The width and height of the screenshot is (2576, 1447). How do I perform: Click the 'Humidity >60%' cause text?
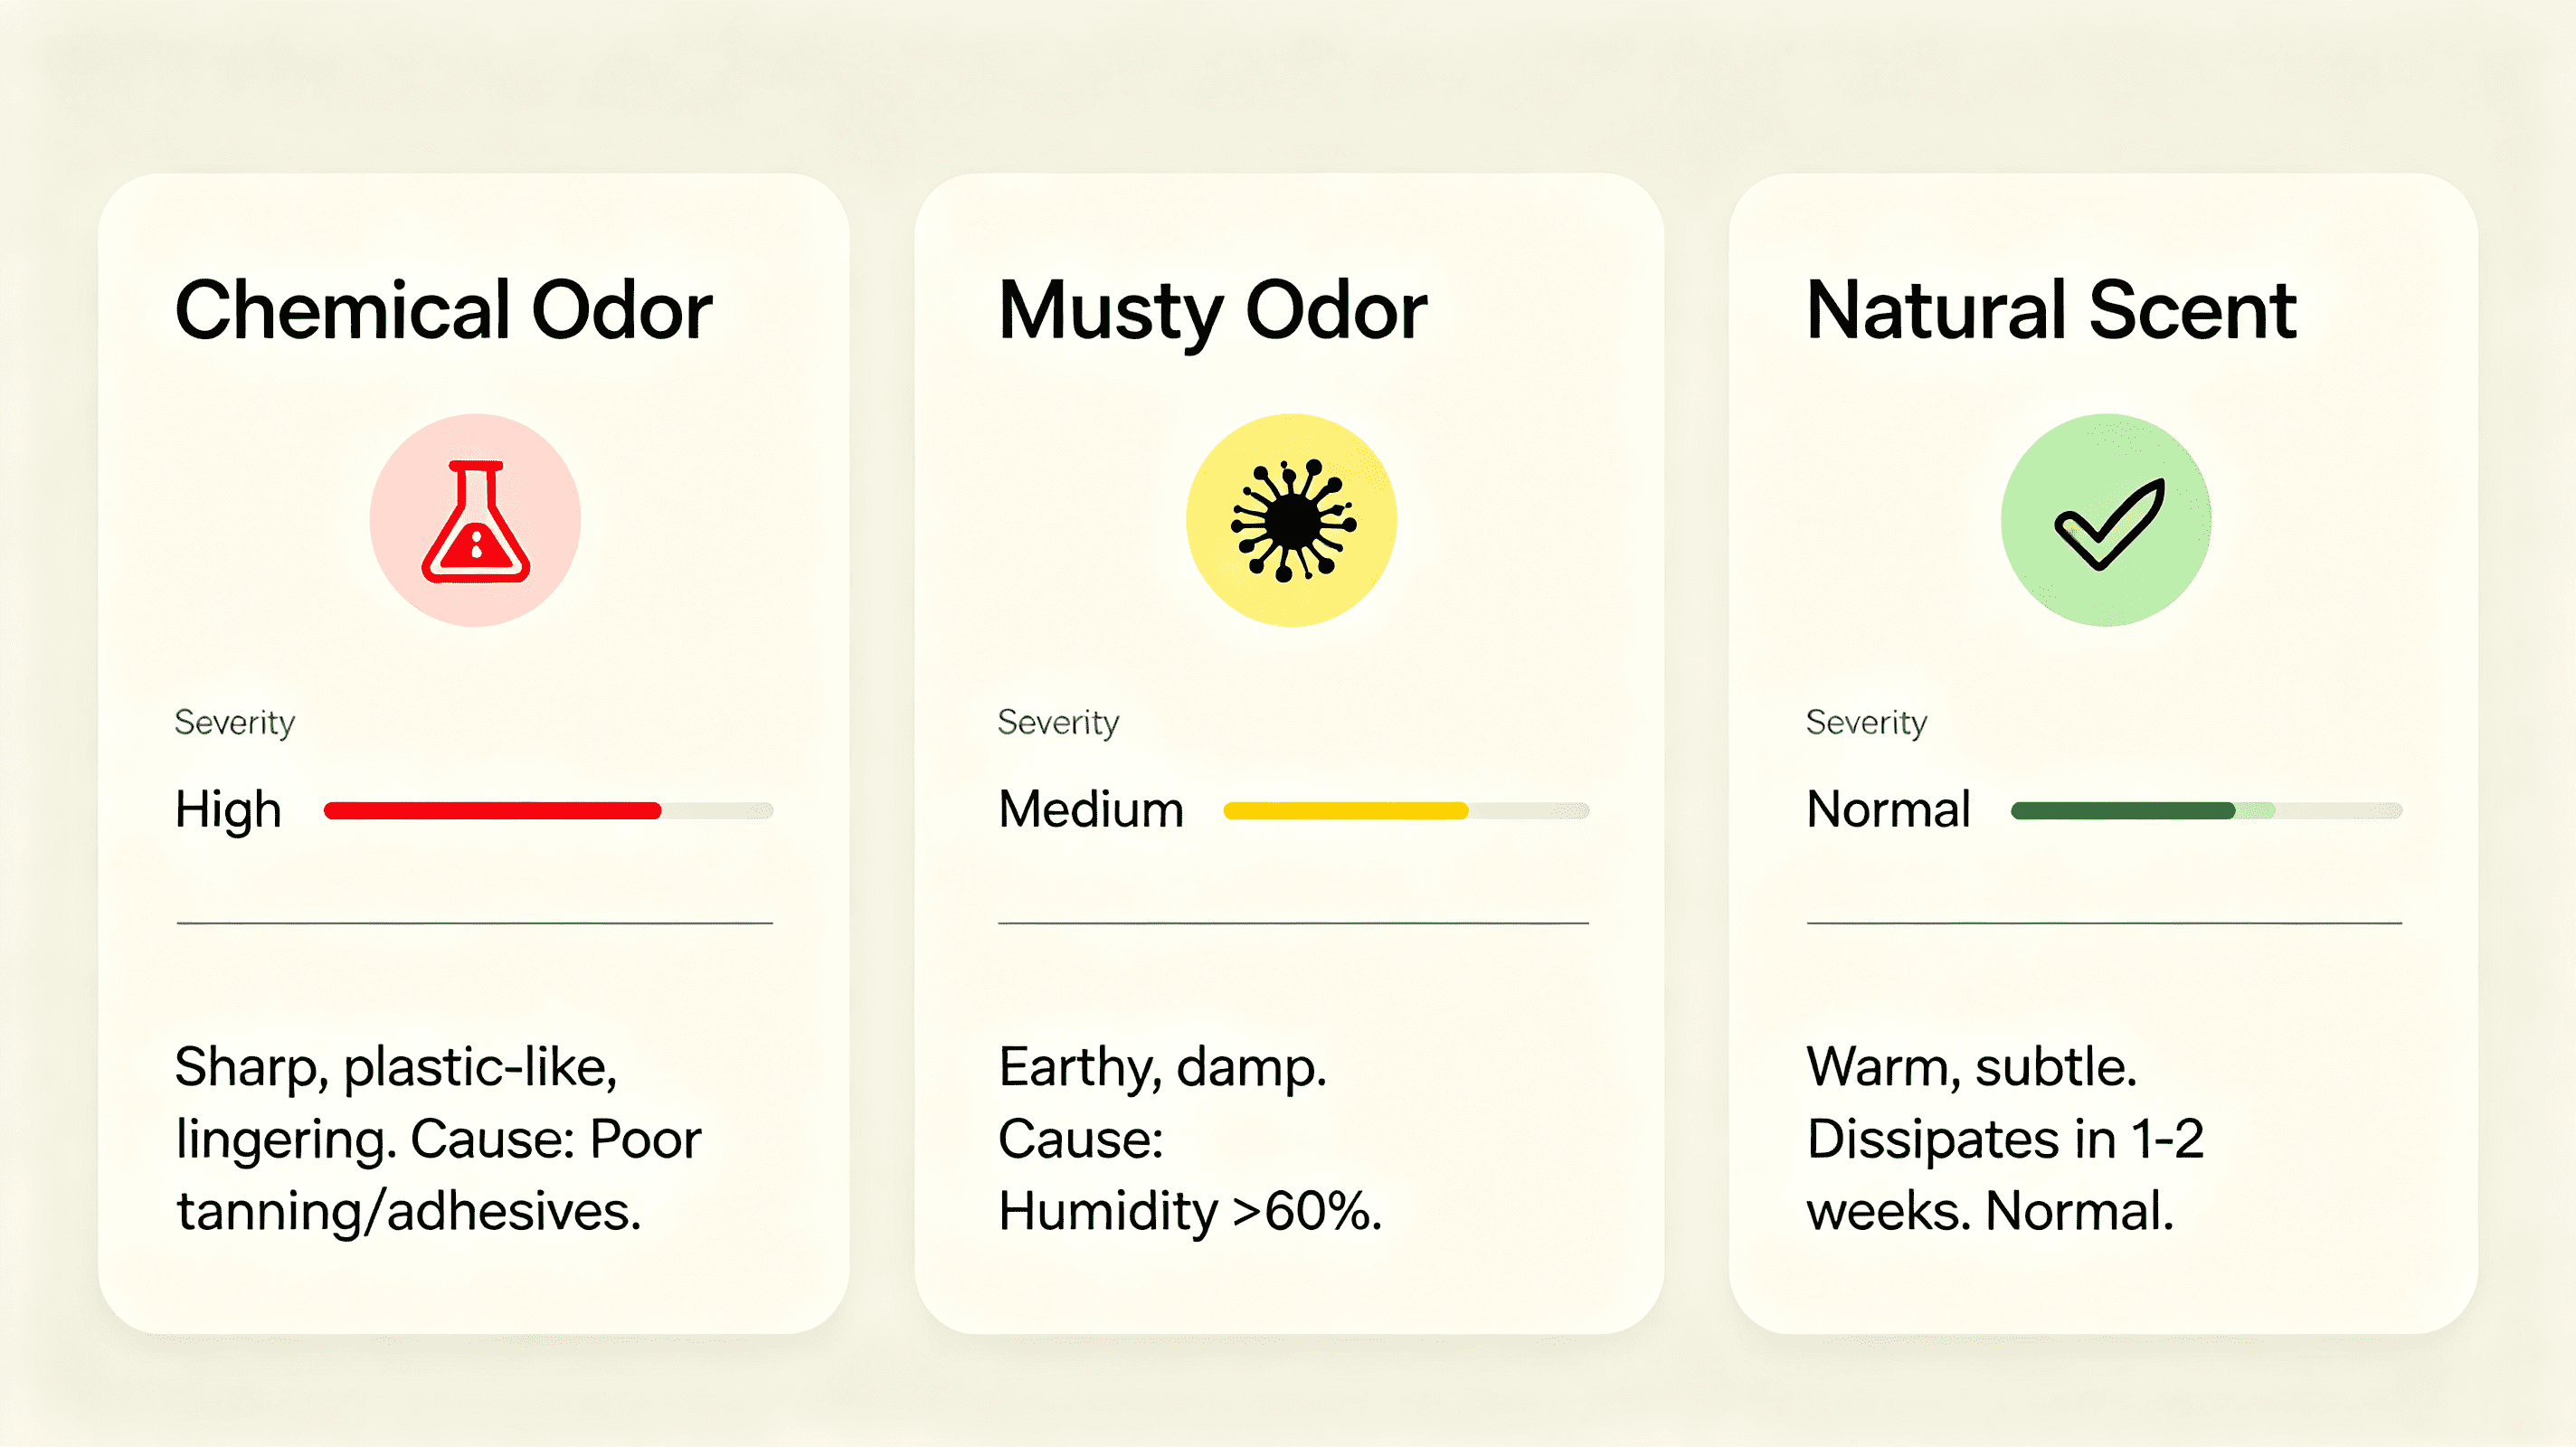tap(1190, 1212)
